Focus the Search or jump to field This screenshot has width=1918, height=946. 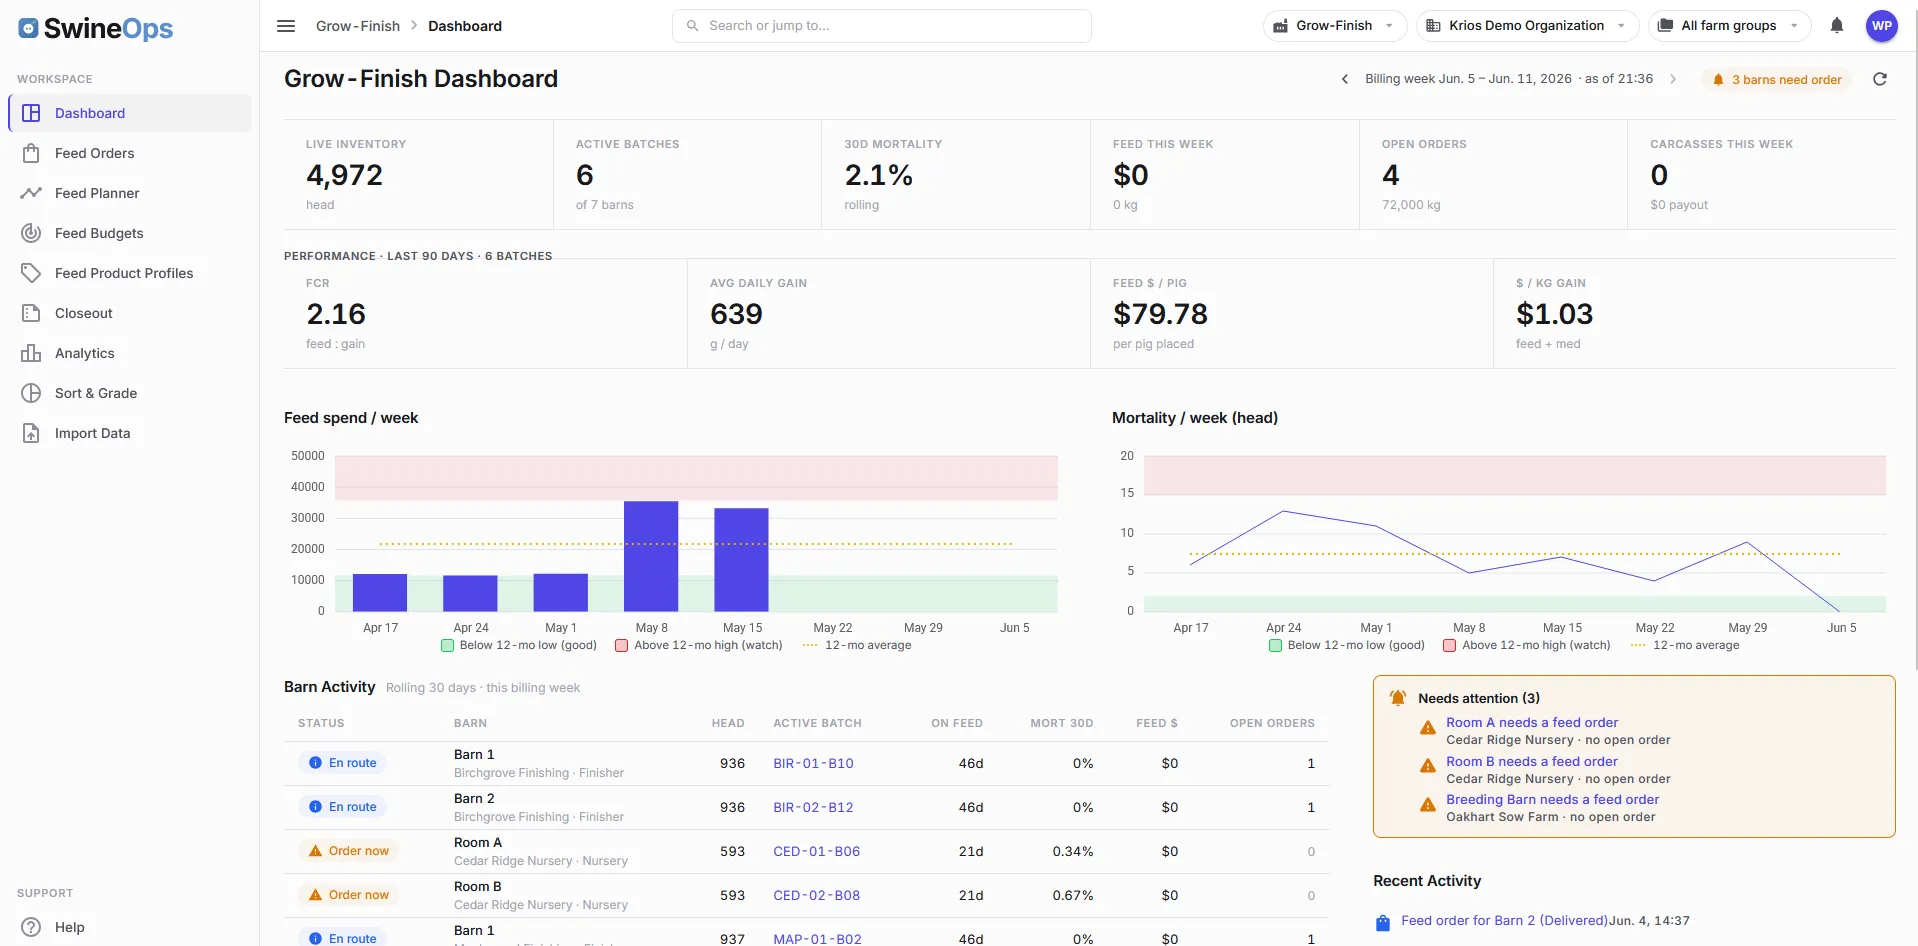882,26
